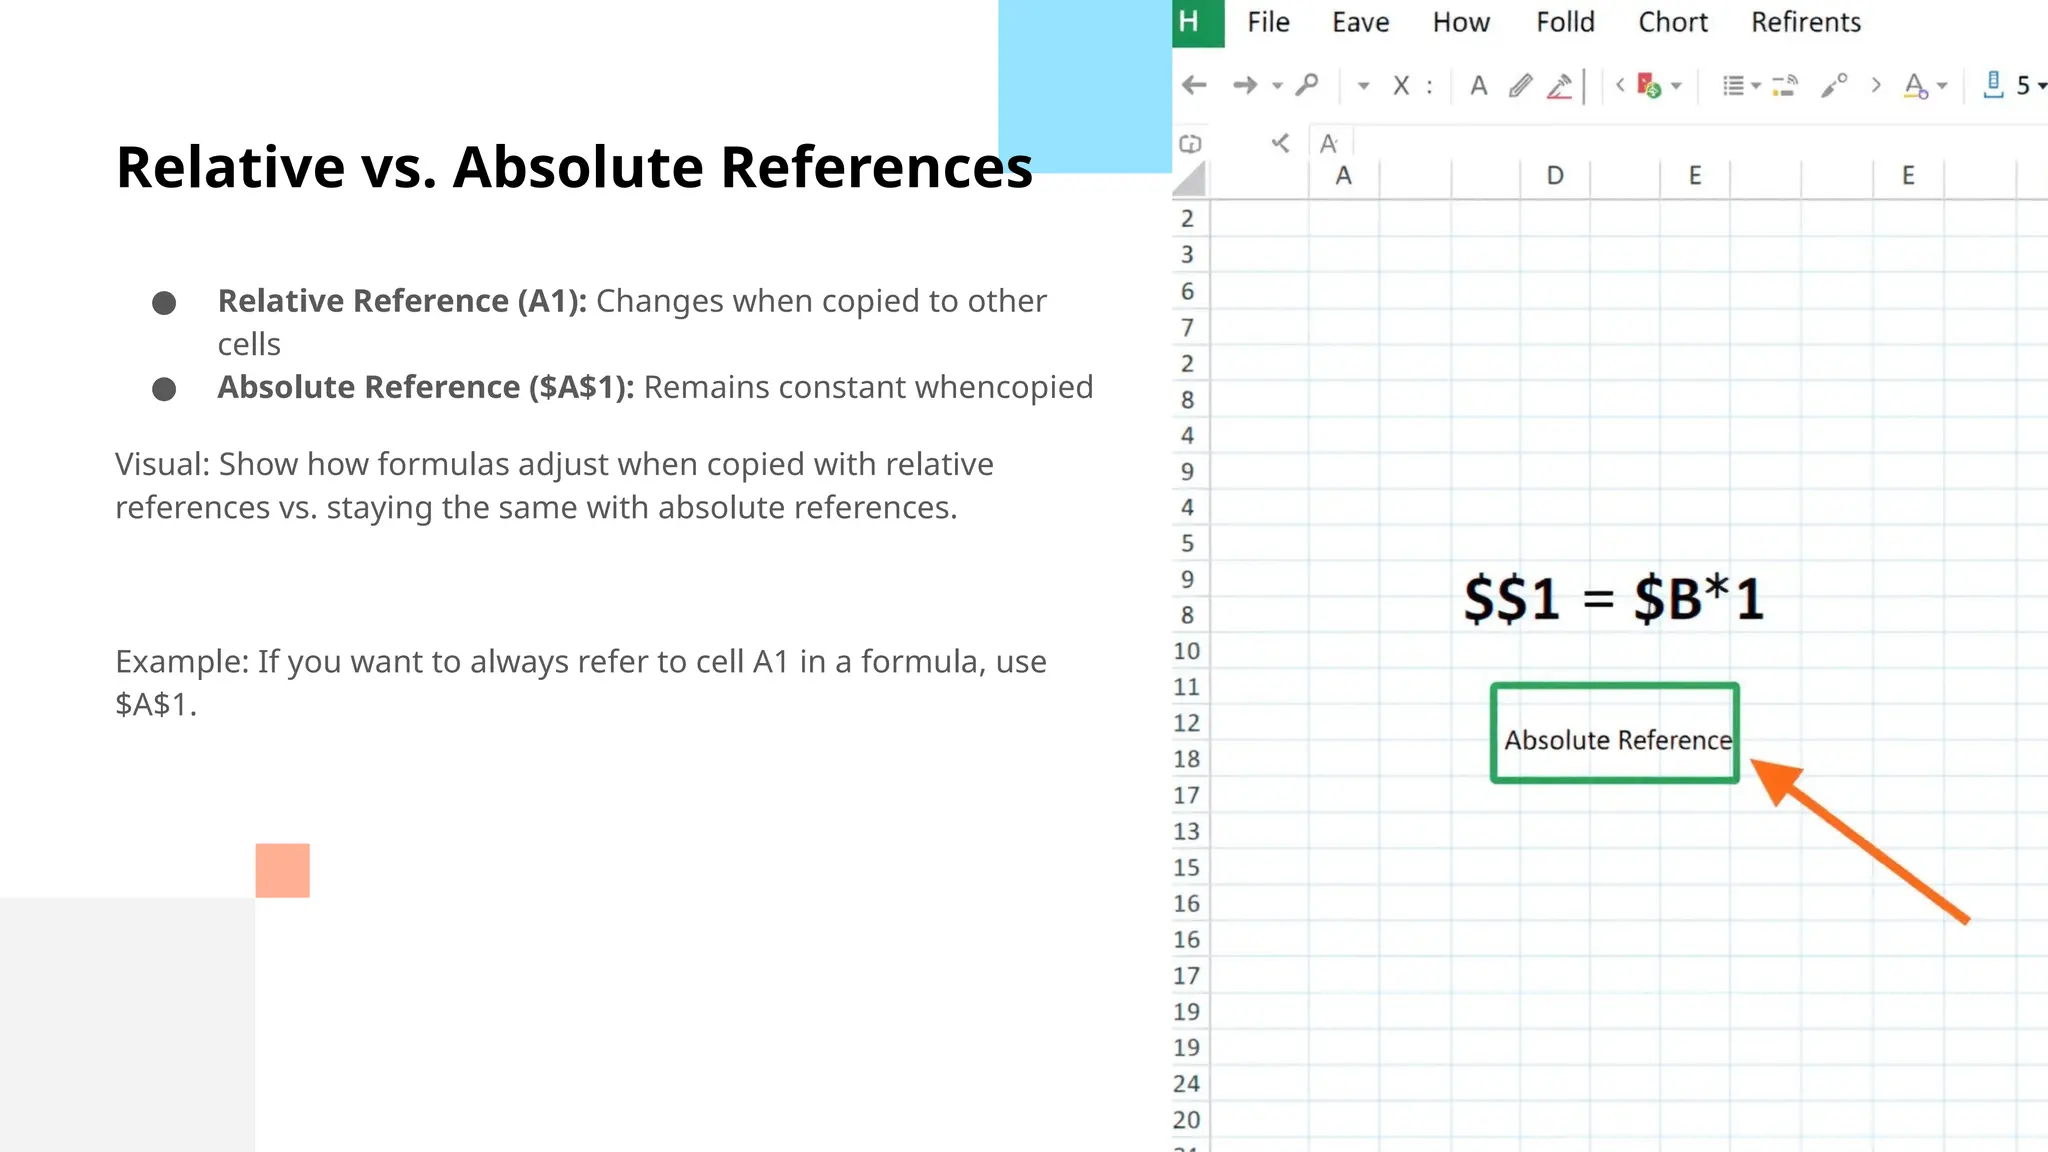
Task: Select row header 13
Action: 1188,831
